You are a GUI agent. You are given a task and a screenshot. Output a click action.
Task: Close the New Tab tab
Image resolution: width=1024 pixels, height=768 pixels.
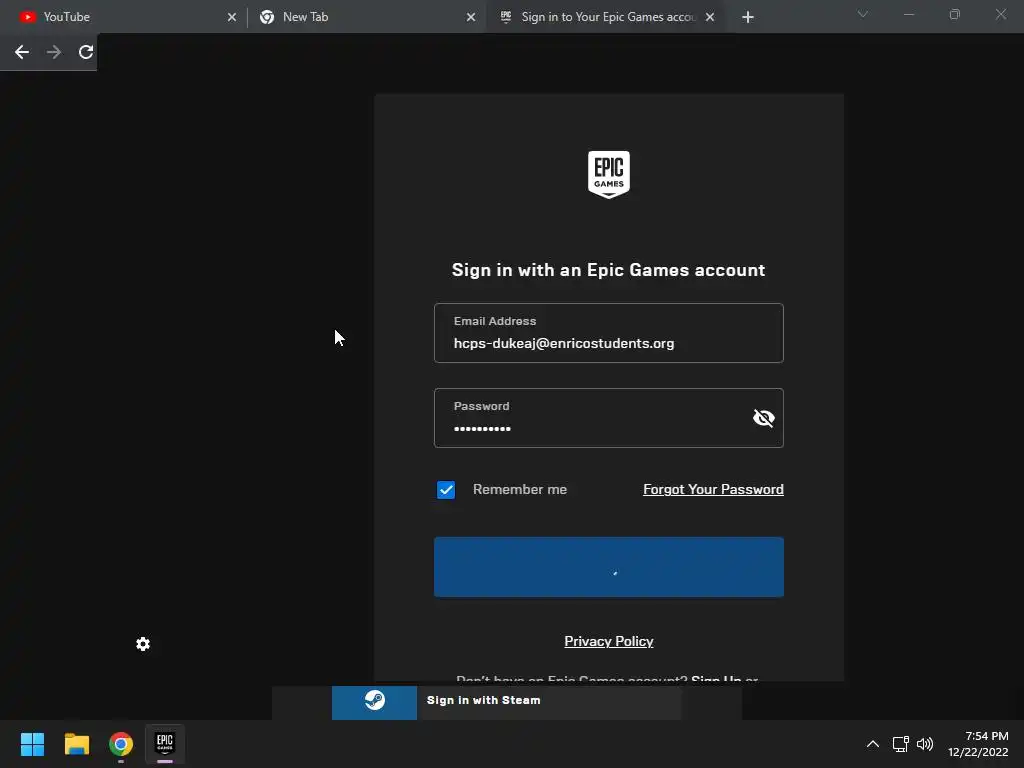point(471,17)
